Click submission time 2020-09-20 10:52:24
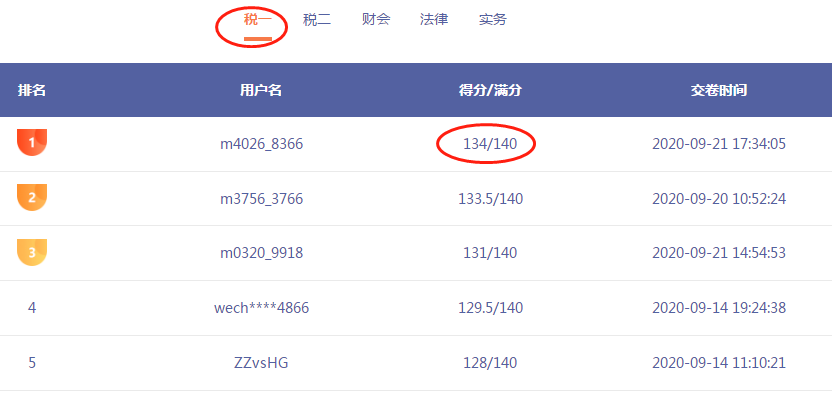The width and height of the screenshot is (832, 398). point(719,199)
